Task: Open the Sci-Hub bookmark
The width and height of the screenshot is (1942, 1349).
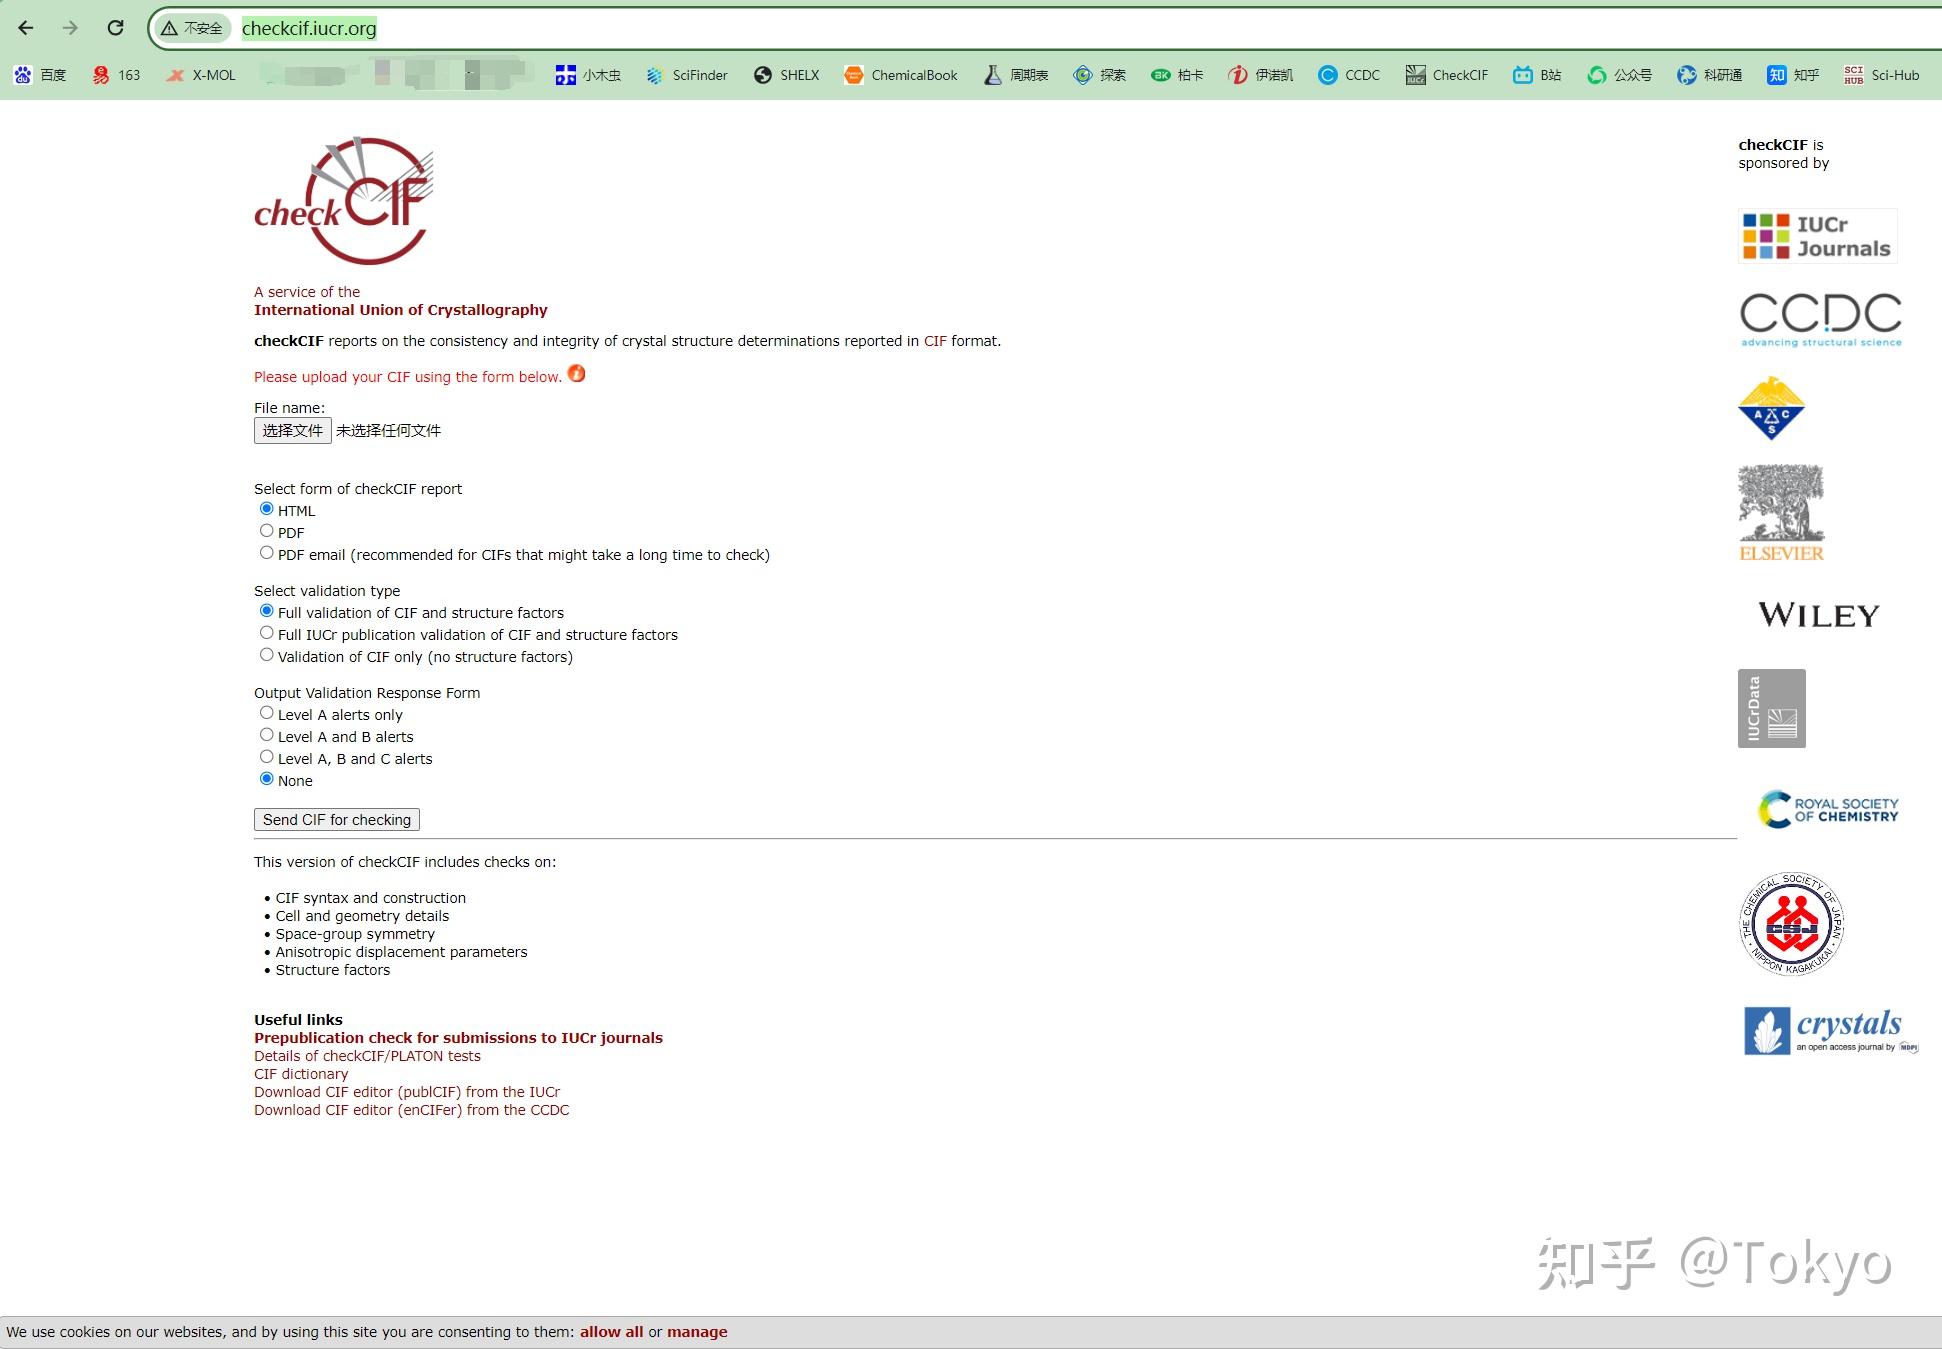Action: 1881,75
